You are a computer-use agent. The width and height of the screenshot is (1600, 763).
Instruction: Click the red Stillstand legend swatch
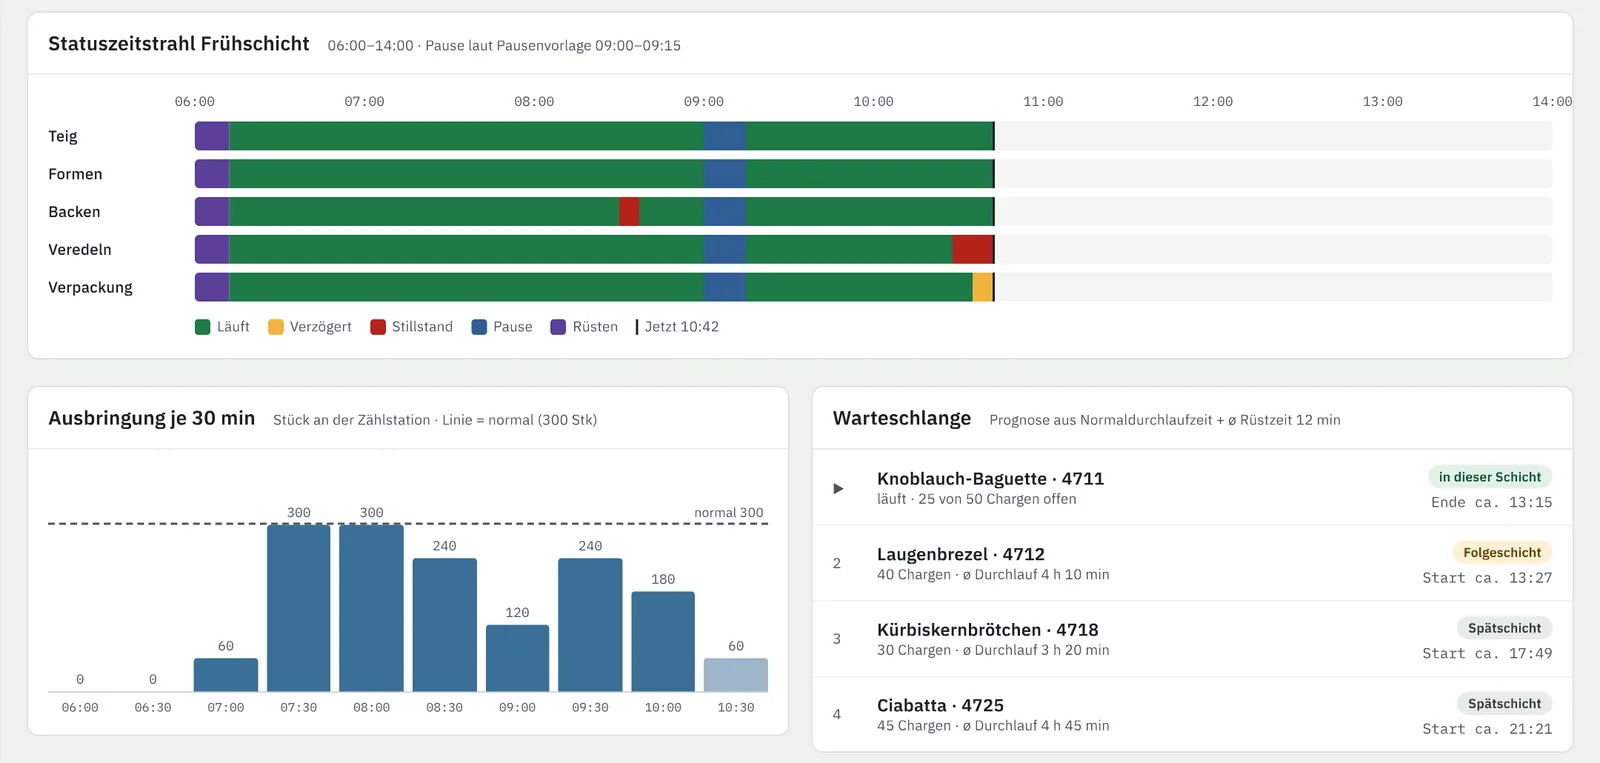tap(378, 327)
